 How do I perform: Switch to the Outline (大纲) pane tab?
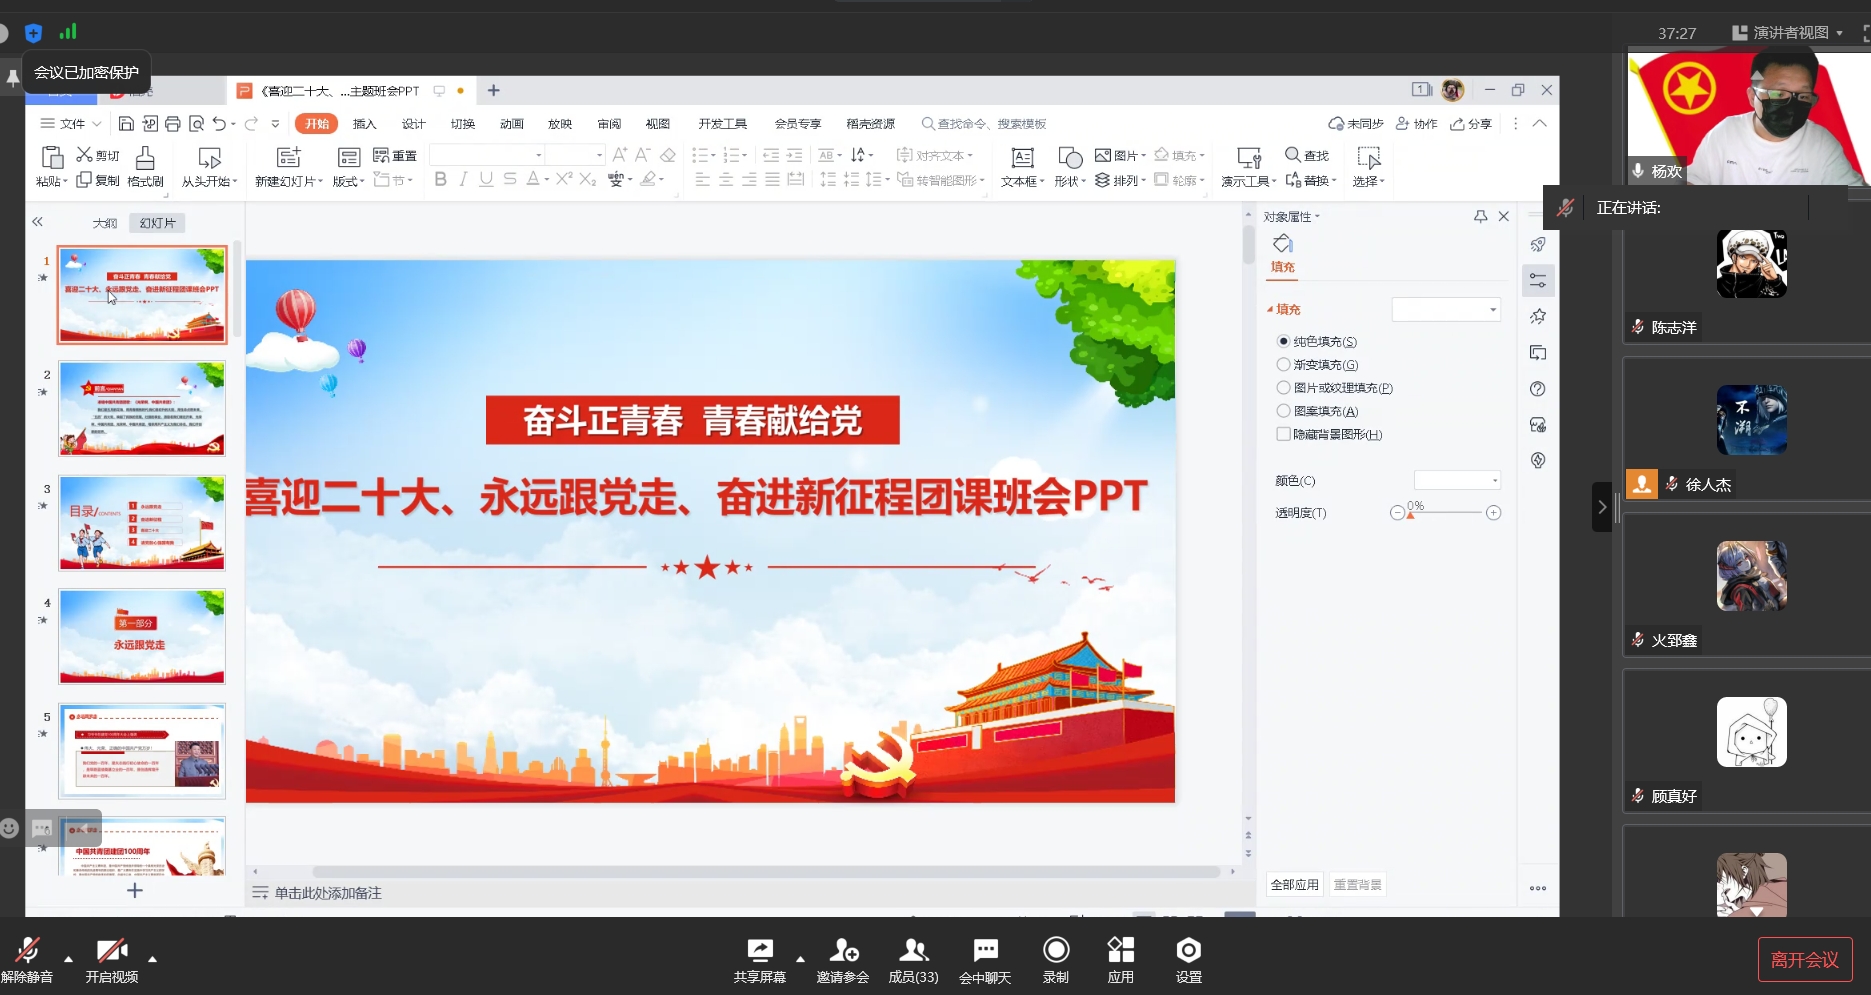[x=105, y=223]
